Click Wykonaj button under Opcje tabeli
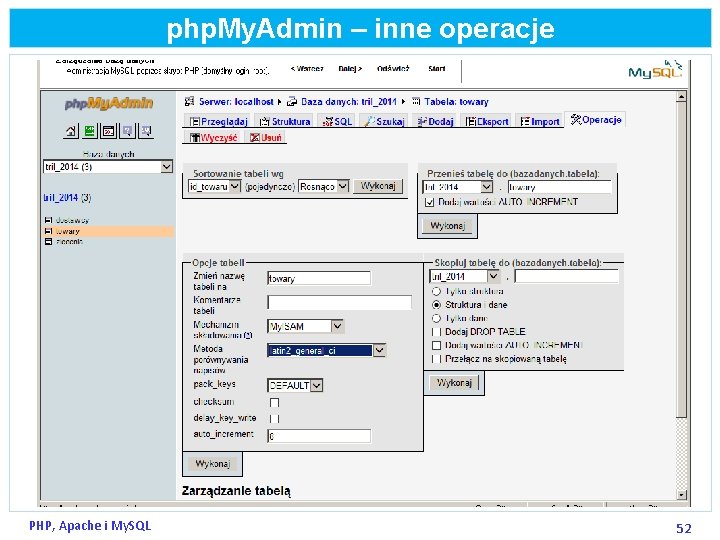Image resolution: width=720 pixels, height=540 pixels. pos(213,464)
